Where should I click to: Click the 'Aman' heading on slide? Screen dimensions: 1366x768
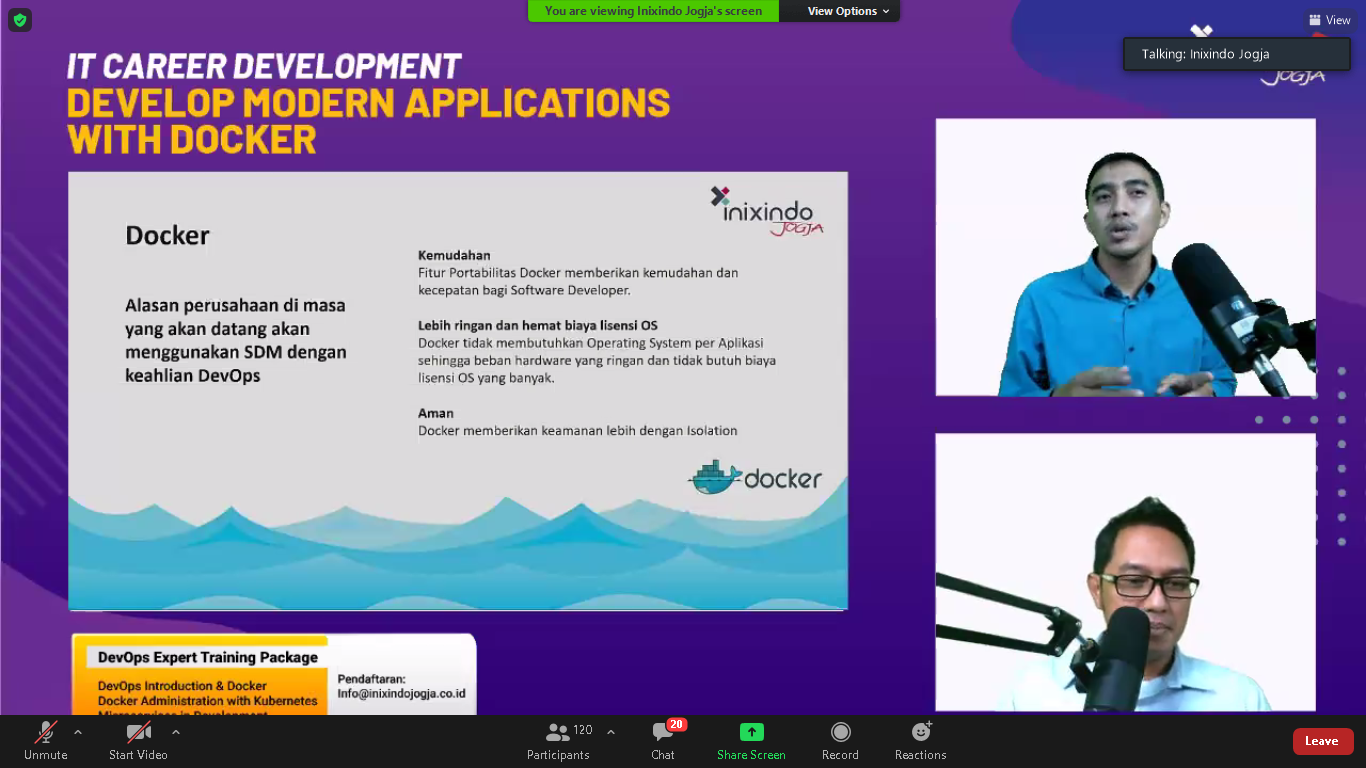(436, 413)
